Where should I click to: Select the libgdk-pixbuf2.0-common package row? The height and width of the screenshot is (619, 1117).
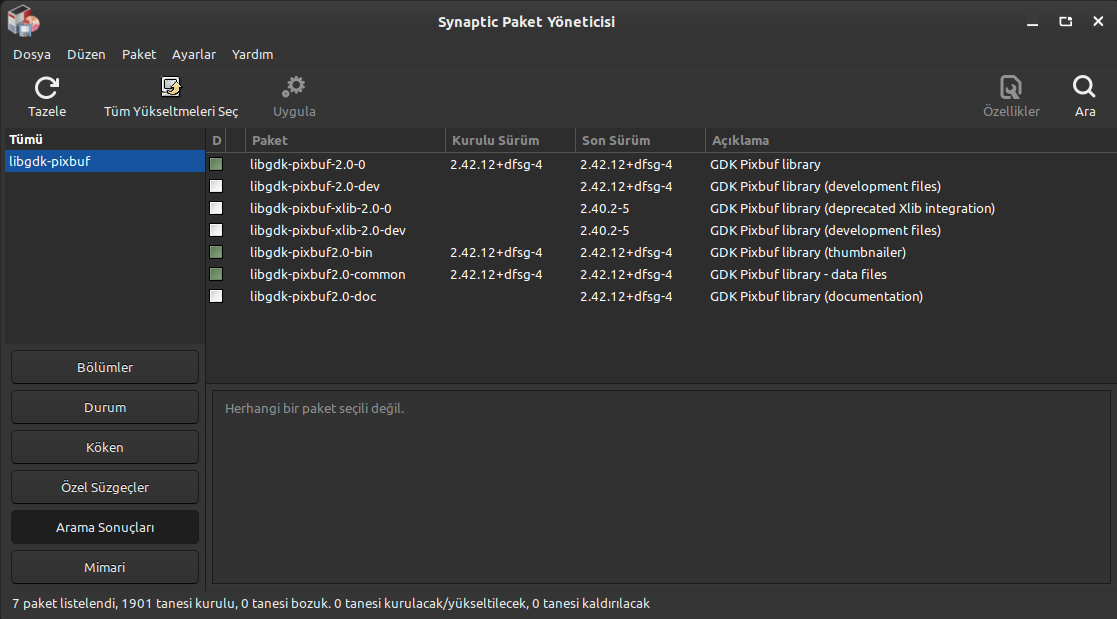(x=327, y=274)
